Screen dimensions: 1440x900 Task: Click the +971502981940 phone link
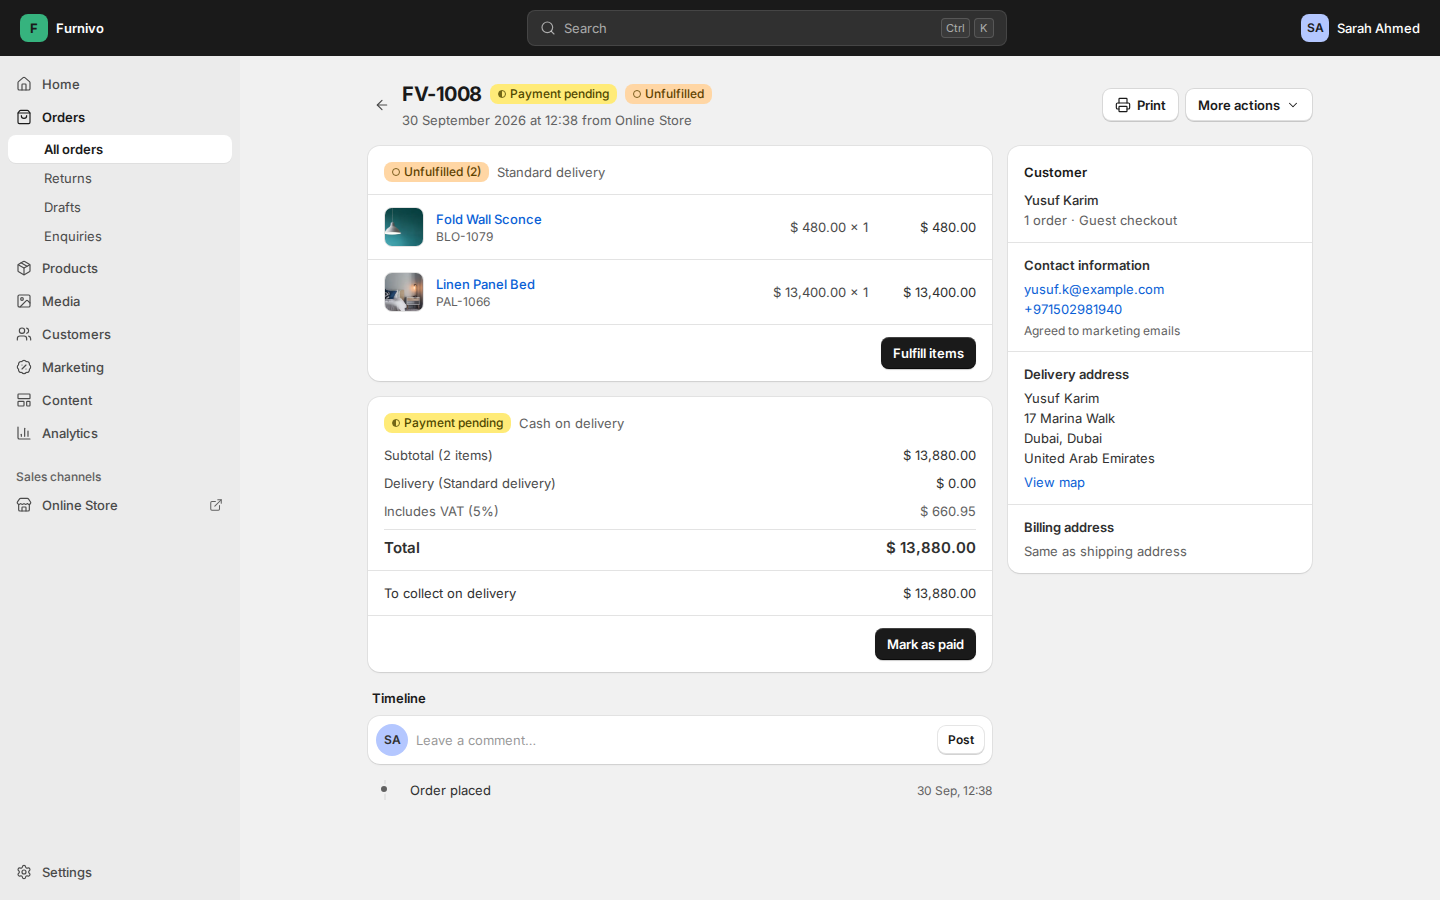coord(1073,309)
